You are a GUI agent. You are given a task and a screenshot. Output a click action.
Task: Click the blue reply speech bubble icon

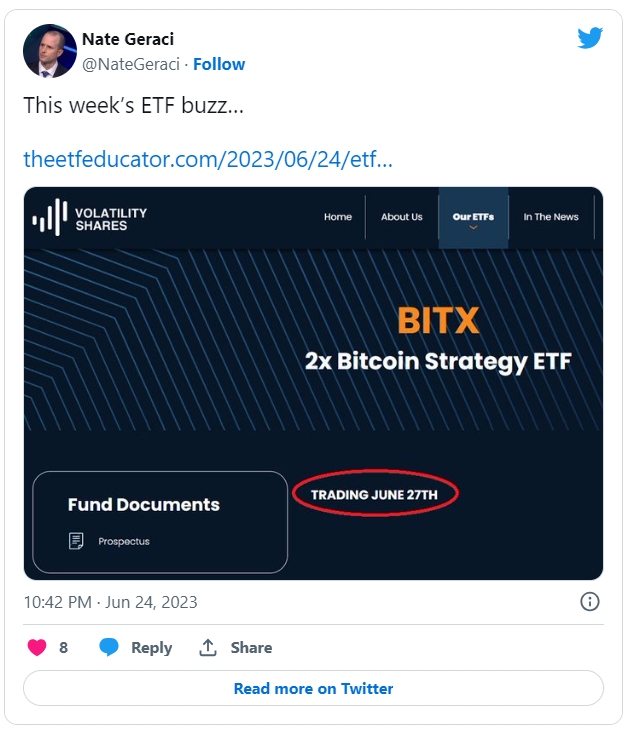(x=109, y=647)
